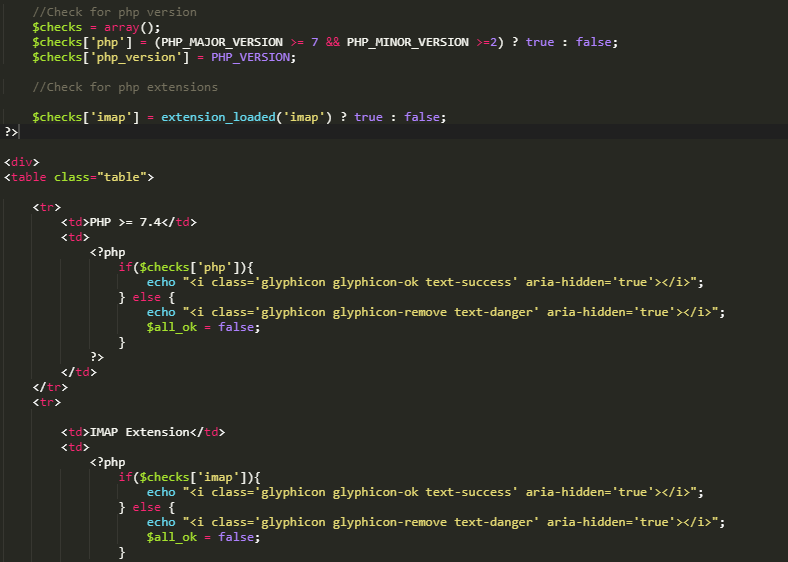This screenshot has height=562, width=788.
Task: Click the if($checks['php']){ condition
Action: point(186,267)
